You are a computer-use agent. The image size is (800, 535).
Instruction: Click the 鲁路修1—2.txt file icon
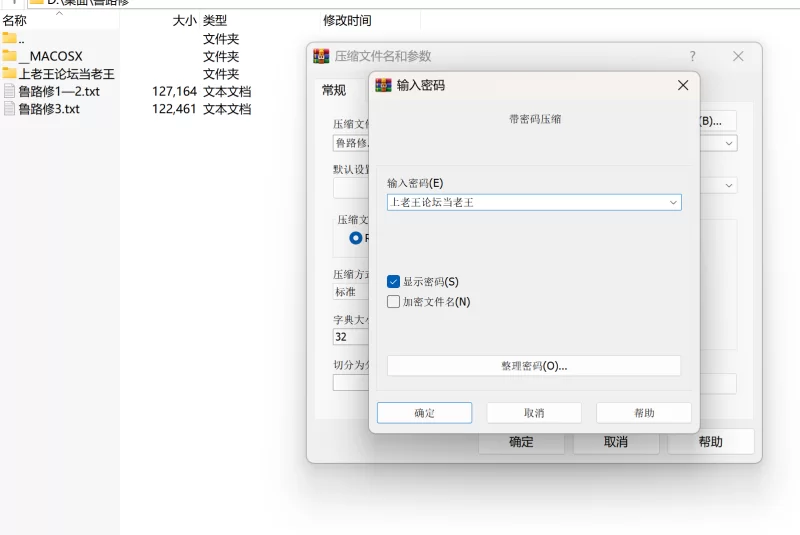(9, 91)
